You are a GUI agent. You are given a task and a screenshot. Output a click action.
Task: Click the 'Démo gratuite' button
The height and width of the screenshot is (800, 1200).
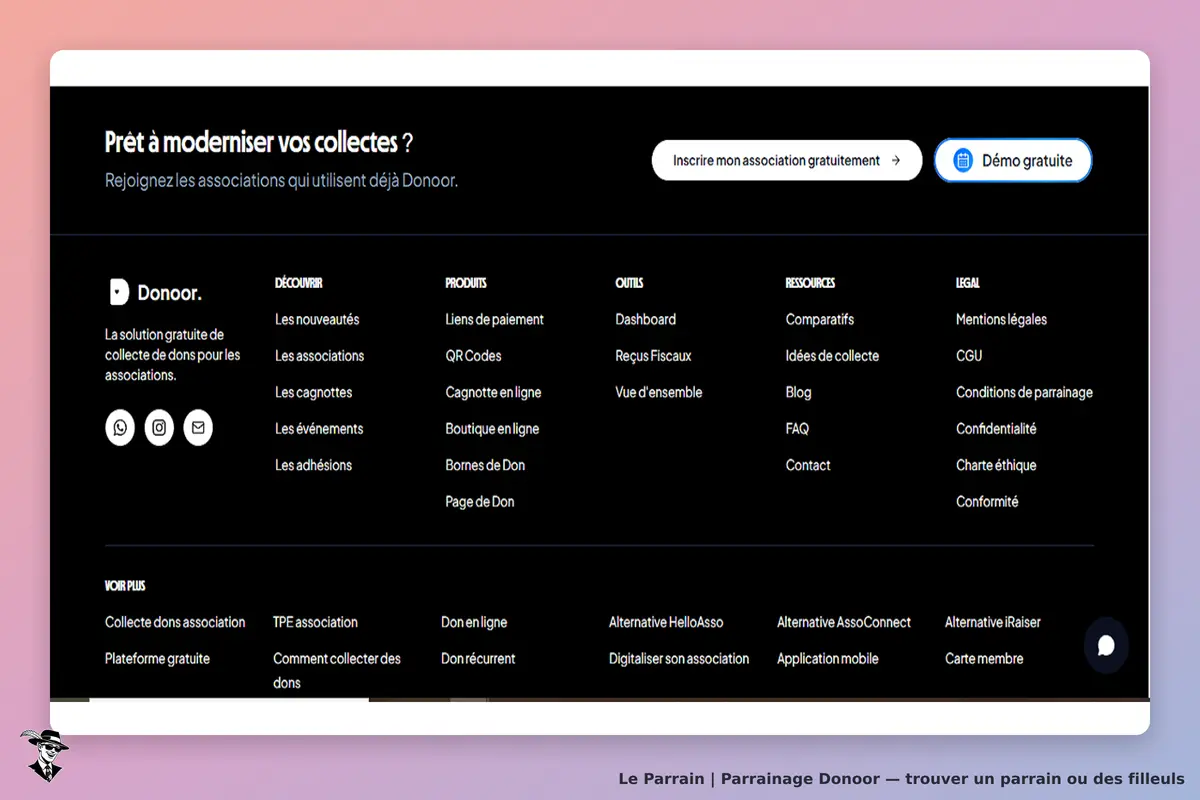(x=1013, y=160)
